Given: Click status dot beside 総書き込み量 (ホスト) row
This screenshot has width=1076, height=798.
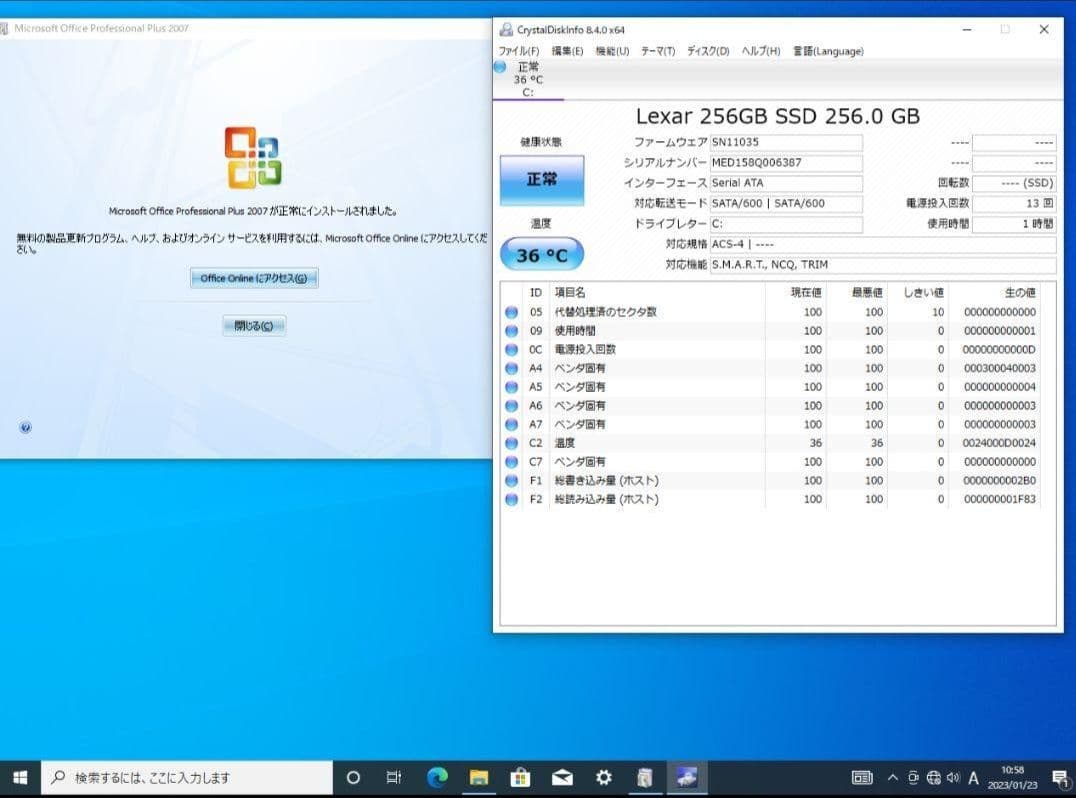Looking at the screenshot, I should 511,480.
